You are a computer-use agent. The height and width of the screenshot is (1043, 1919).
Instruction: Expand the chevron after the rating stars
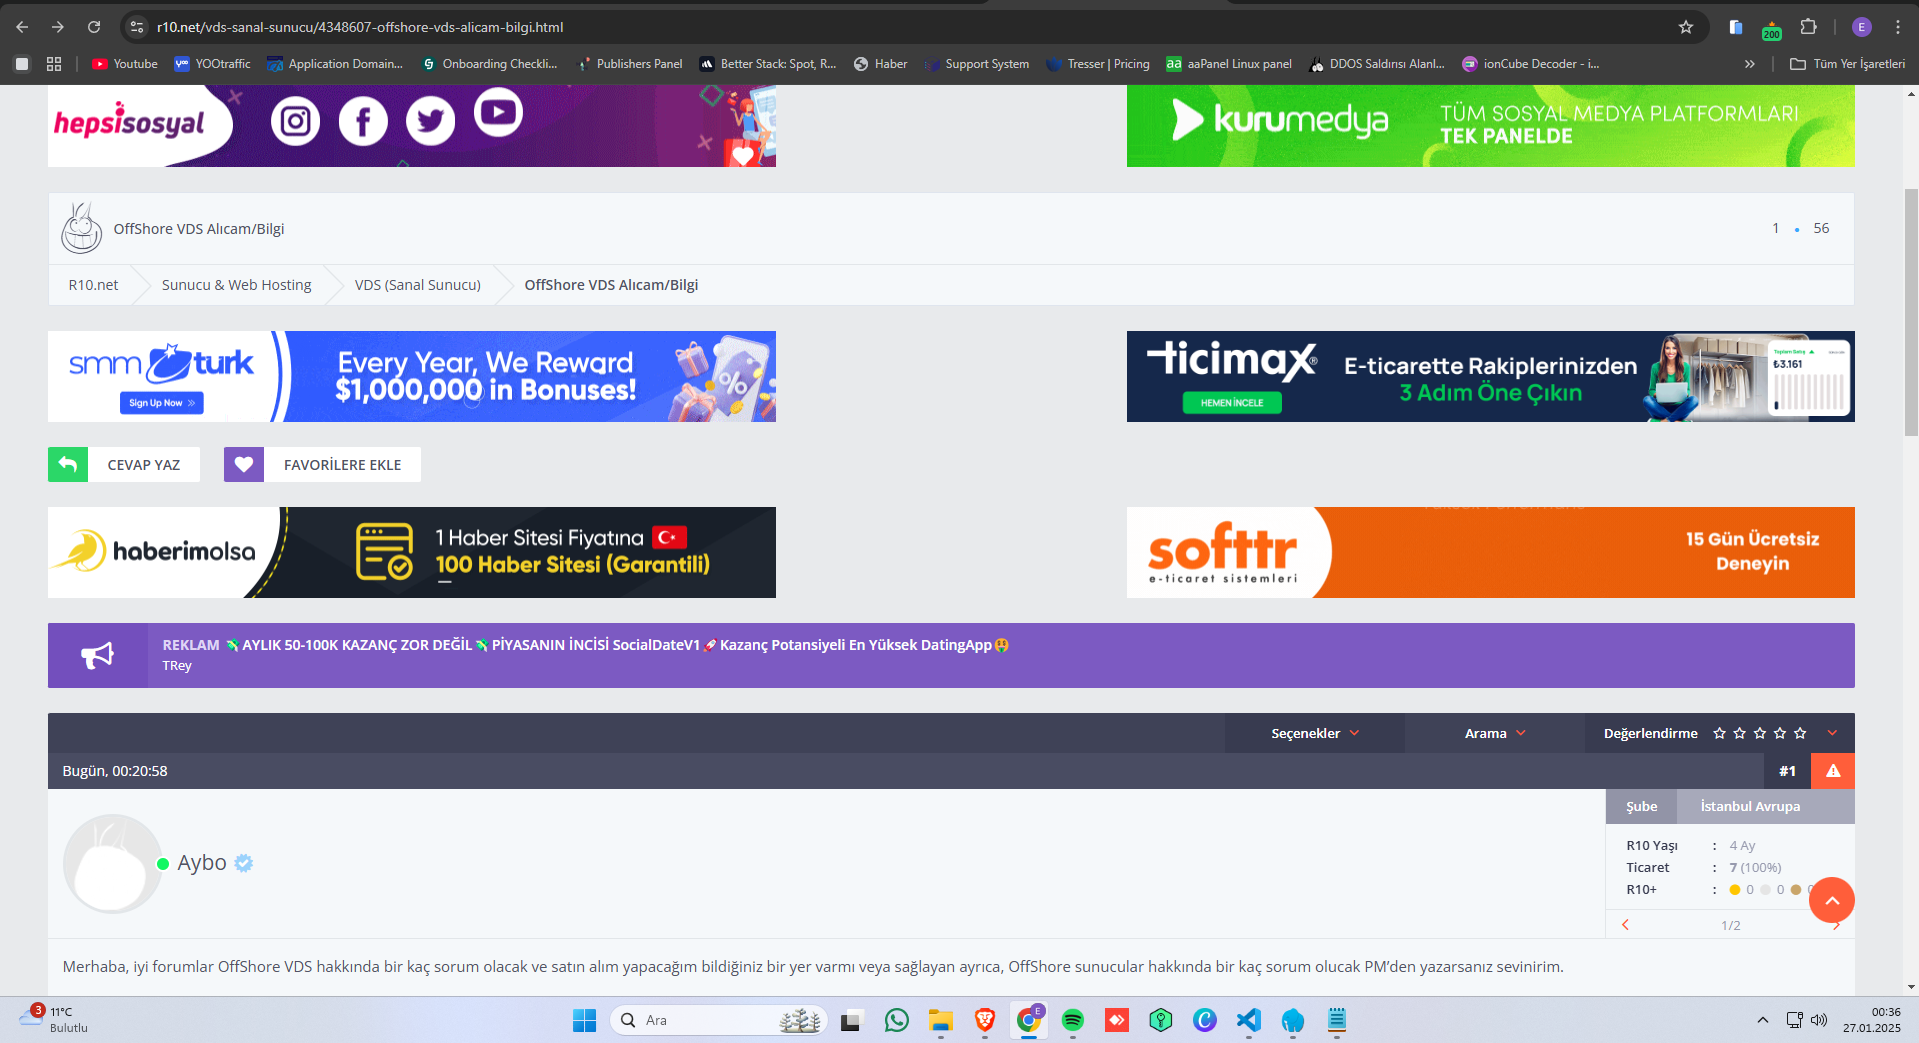coord(1832,733)
